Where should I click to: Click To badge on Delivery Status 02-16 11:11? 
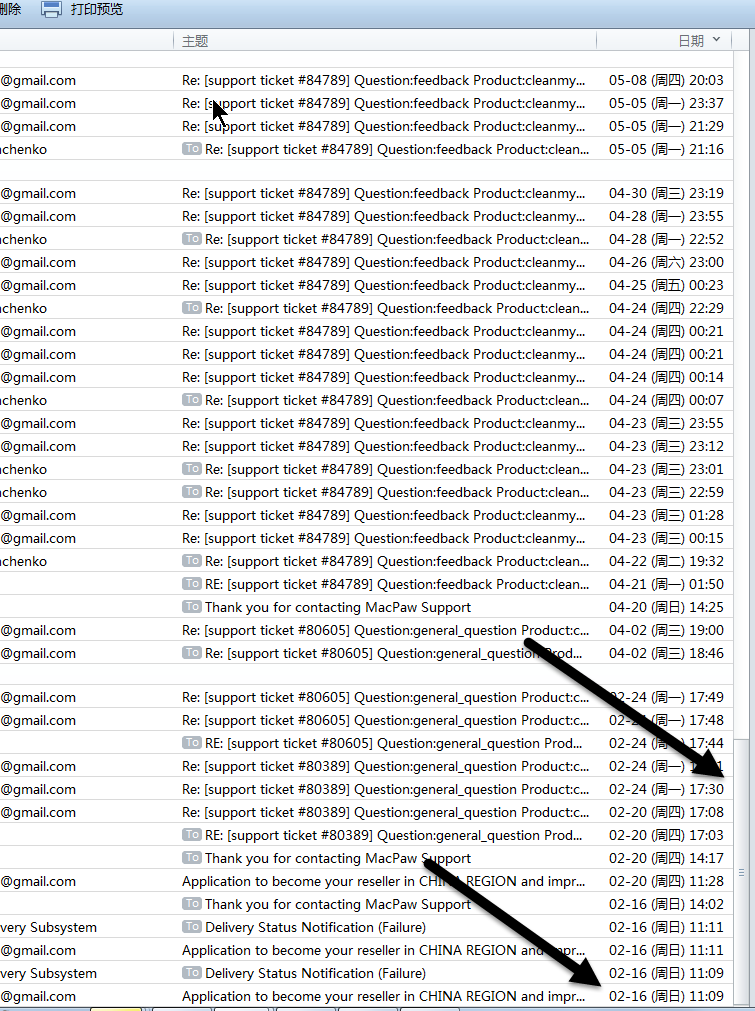pos(192,927)
